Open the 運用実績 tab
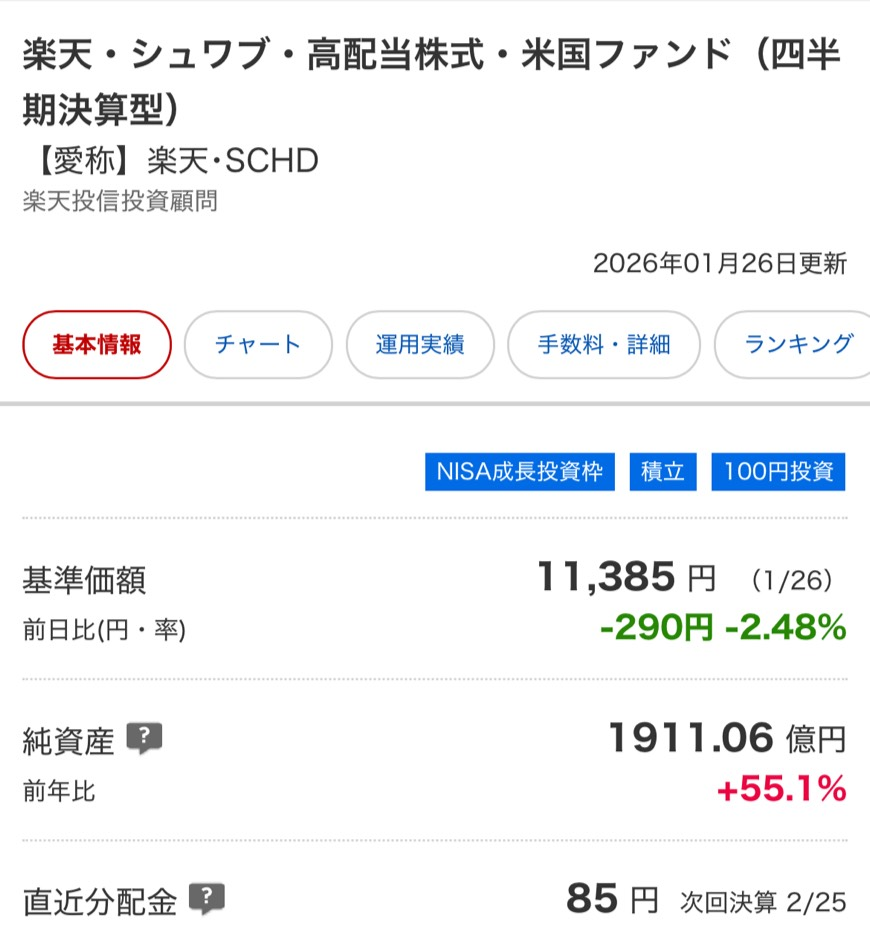This screenshot has height=945, width=870. point(420,345)
